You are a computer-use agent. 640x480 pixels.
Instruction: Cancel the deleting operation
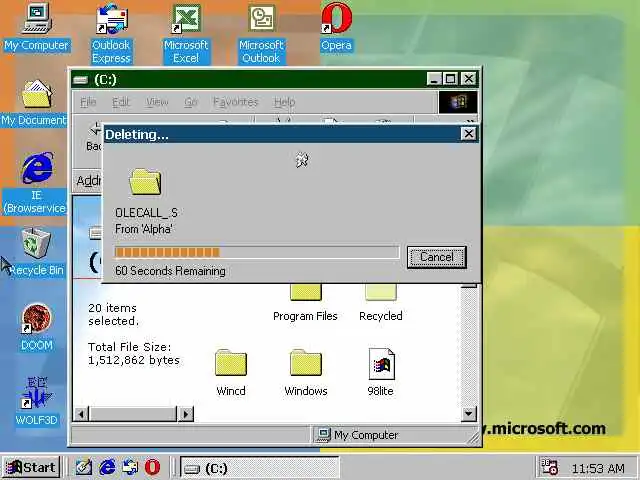[436, 257]
